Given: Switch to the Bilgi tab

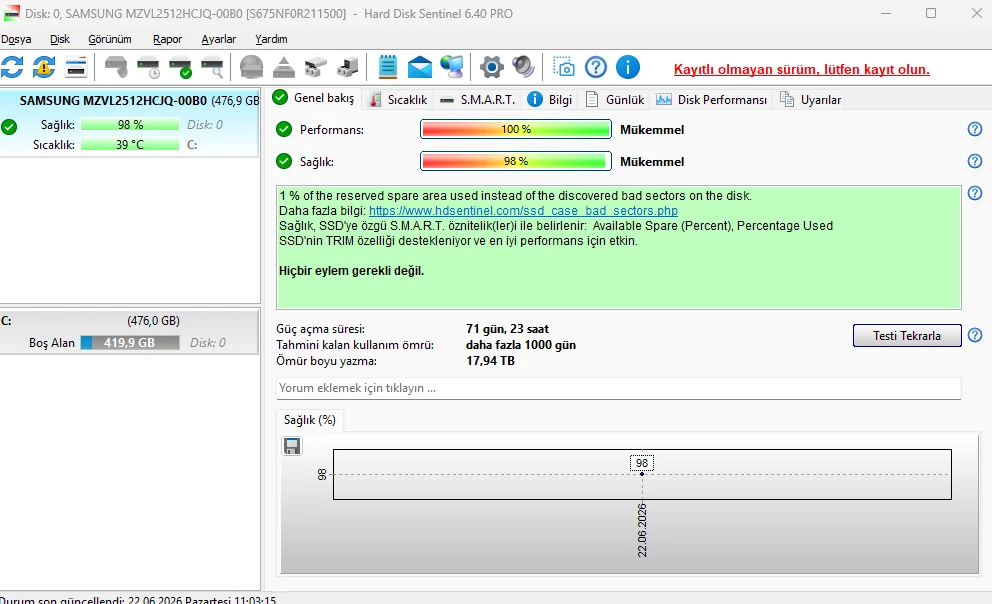Looking at the screenshot, I should point(550,100).
